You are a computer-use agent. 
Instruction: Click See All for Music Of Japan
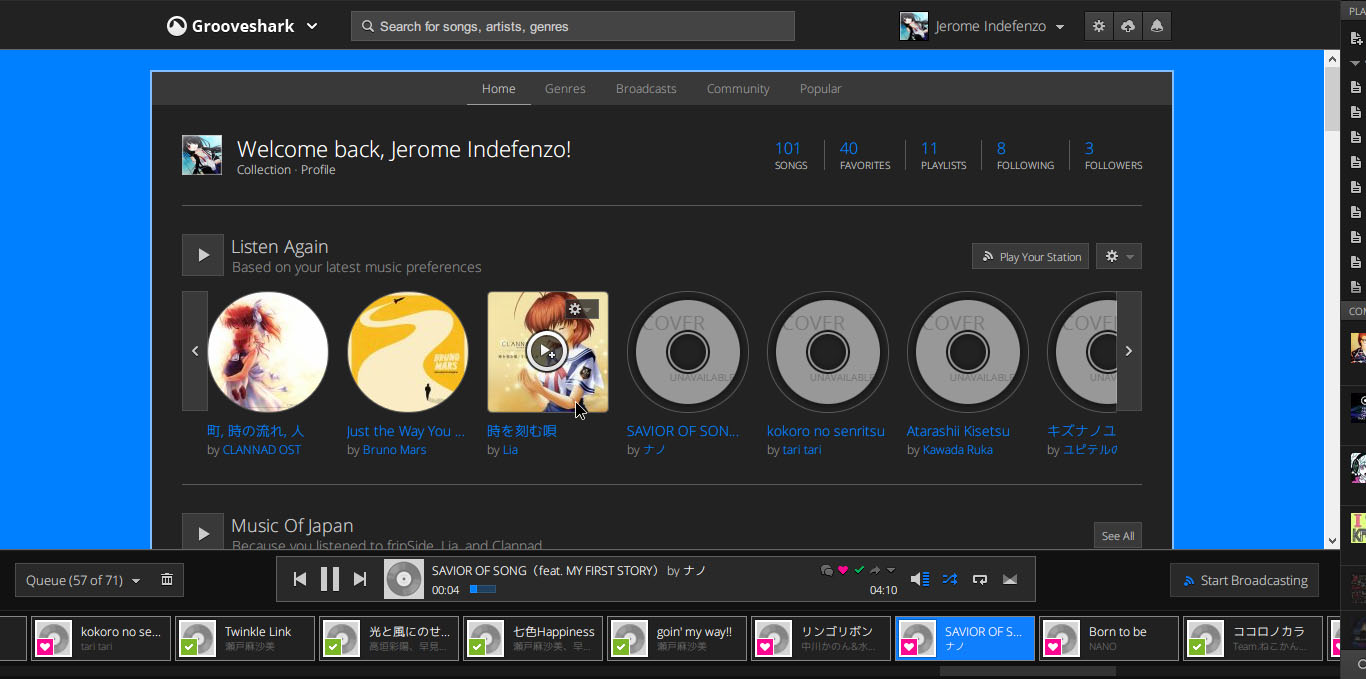(1118, 536)
